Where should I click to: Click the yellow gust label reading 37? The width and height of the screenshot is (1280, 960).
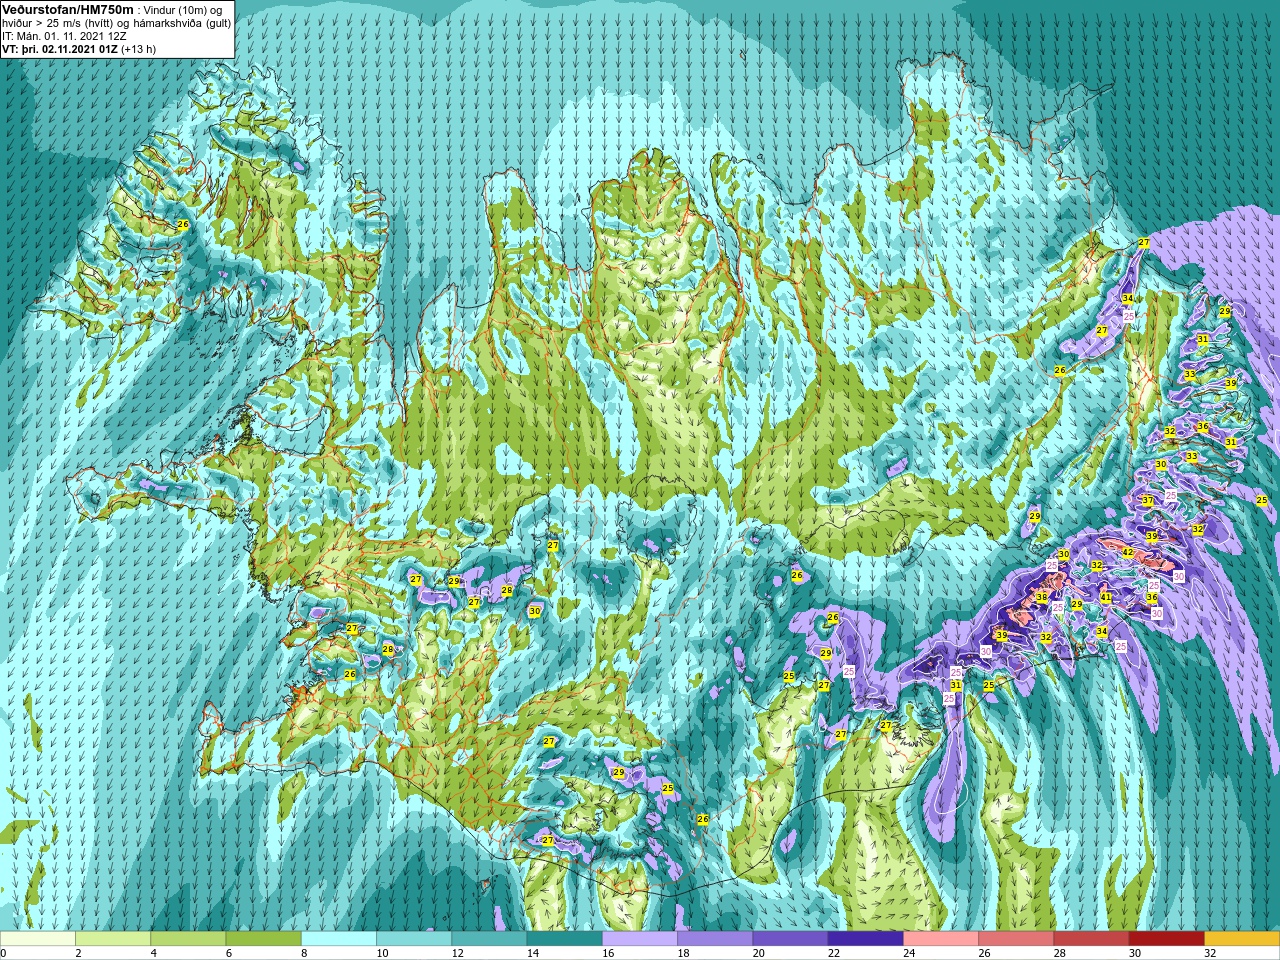[x=1147, y=501]
